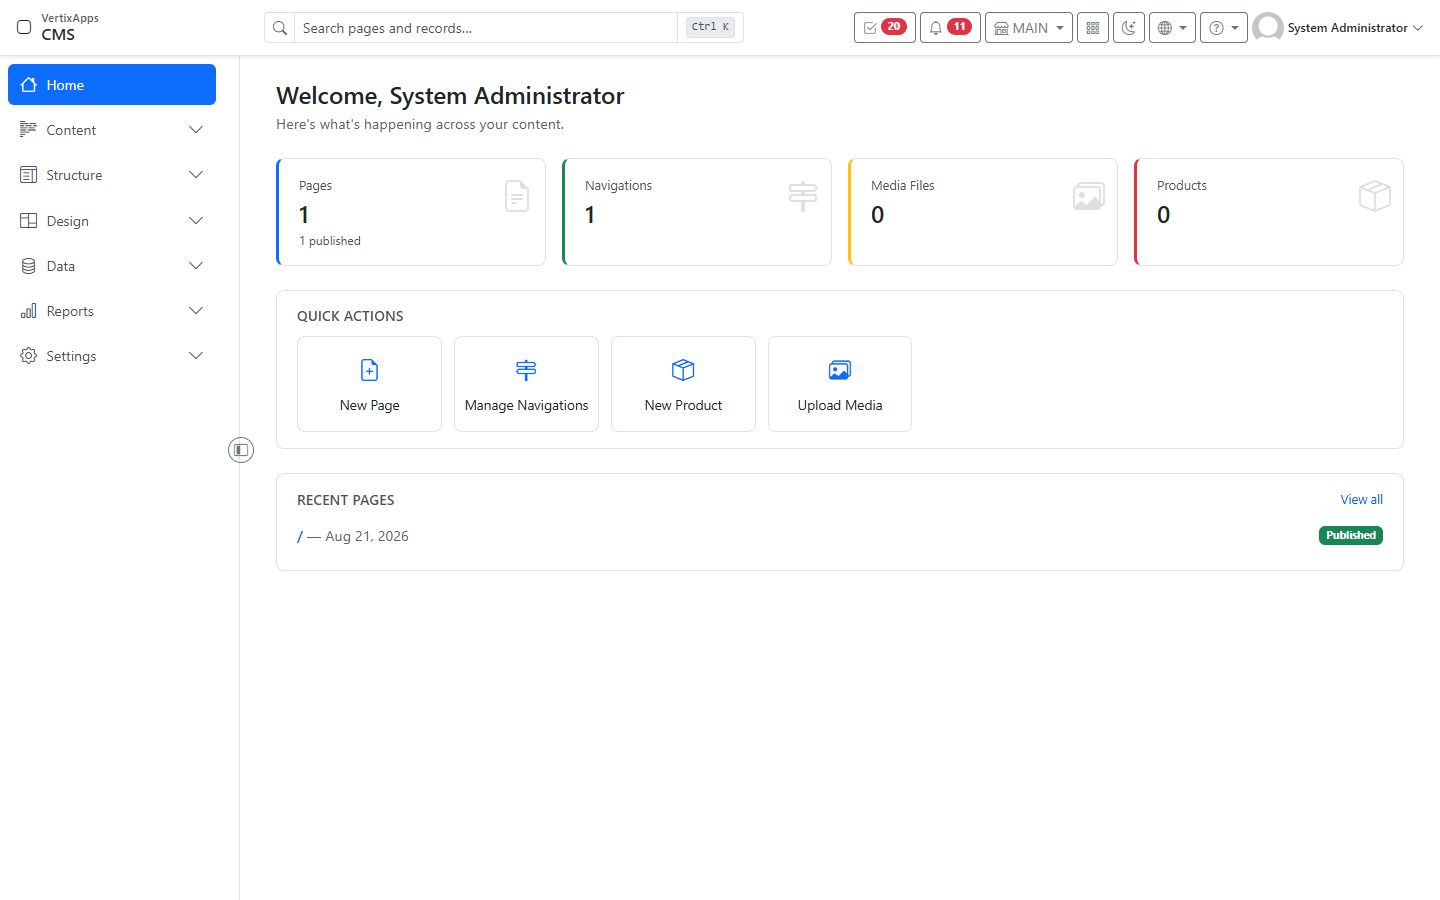Open System Administrator user menu
1440x900 pixels.
pos(1338,28)
